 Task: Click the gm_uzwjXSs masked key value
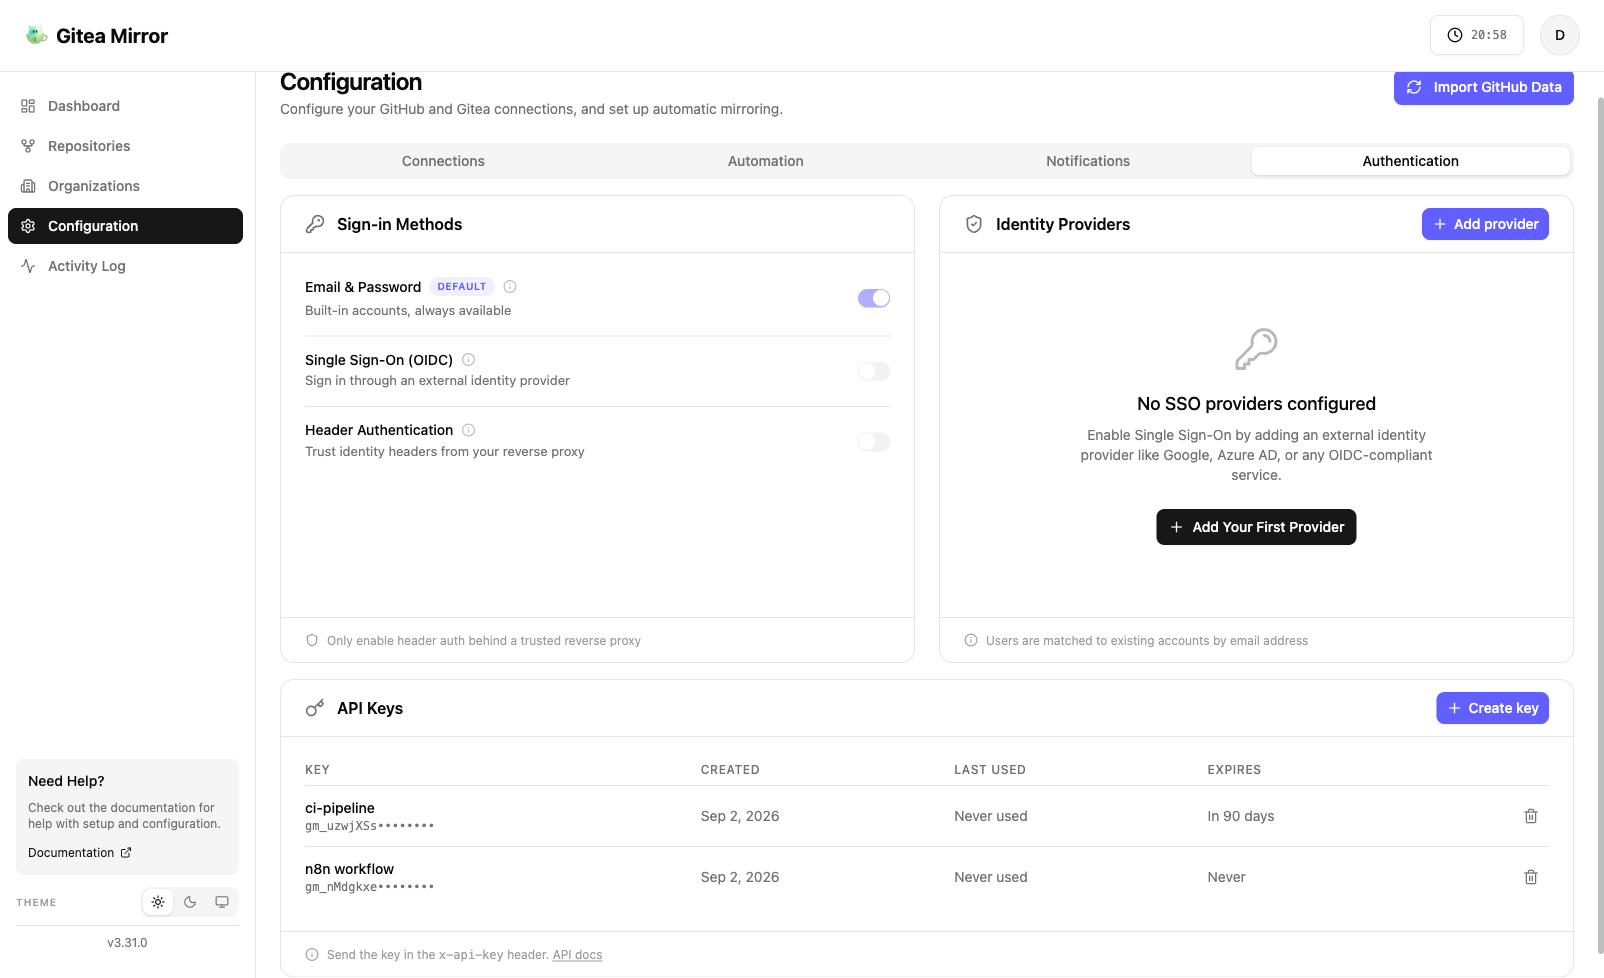tap(369, 826)
